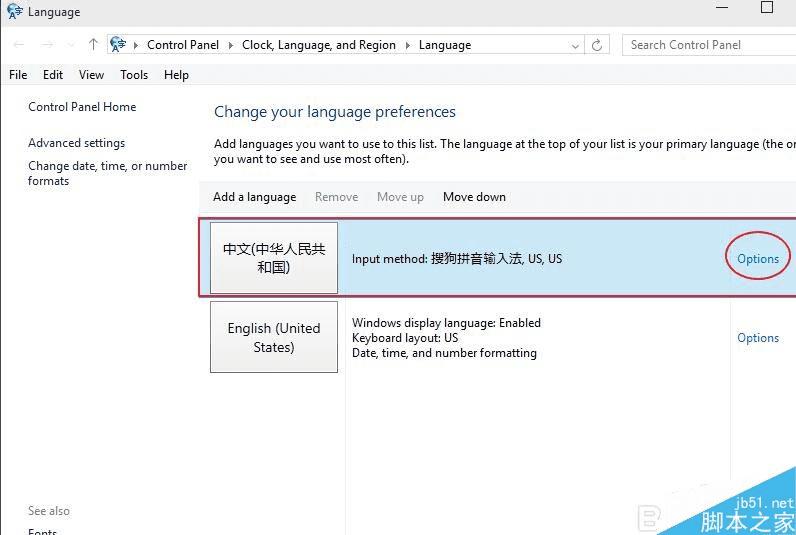
Task: Focus the Search Control Panel field
Action: 709,45
